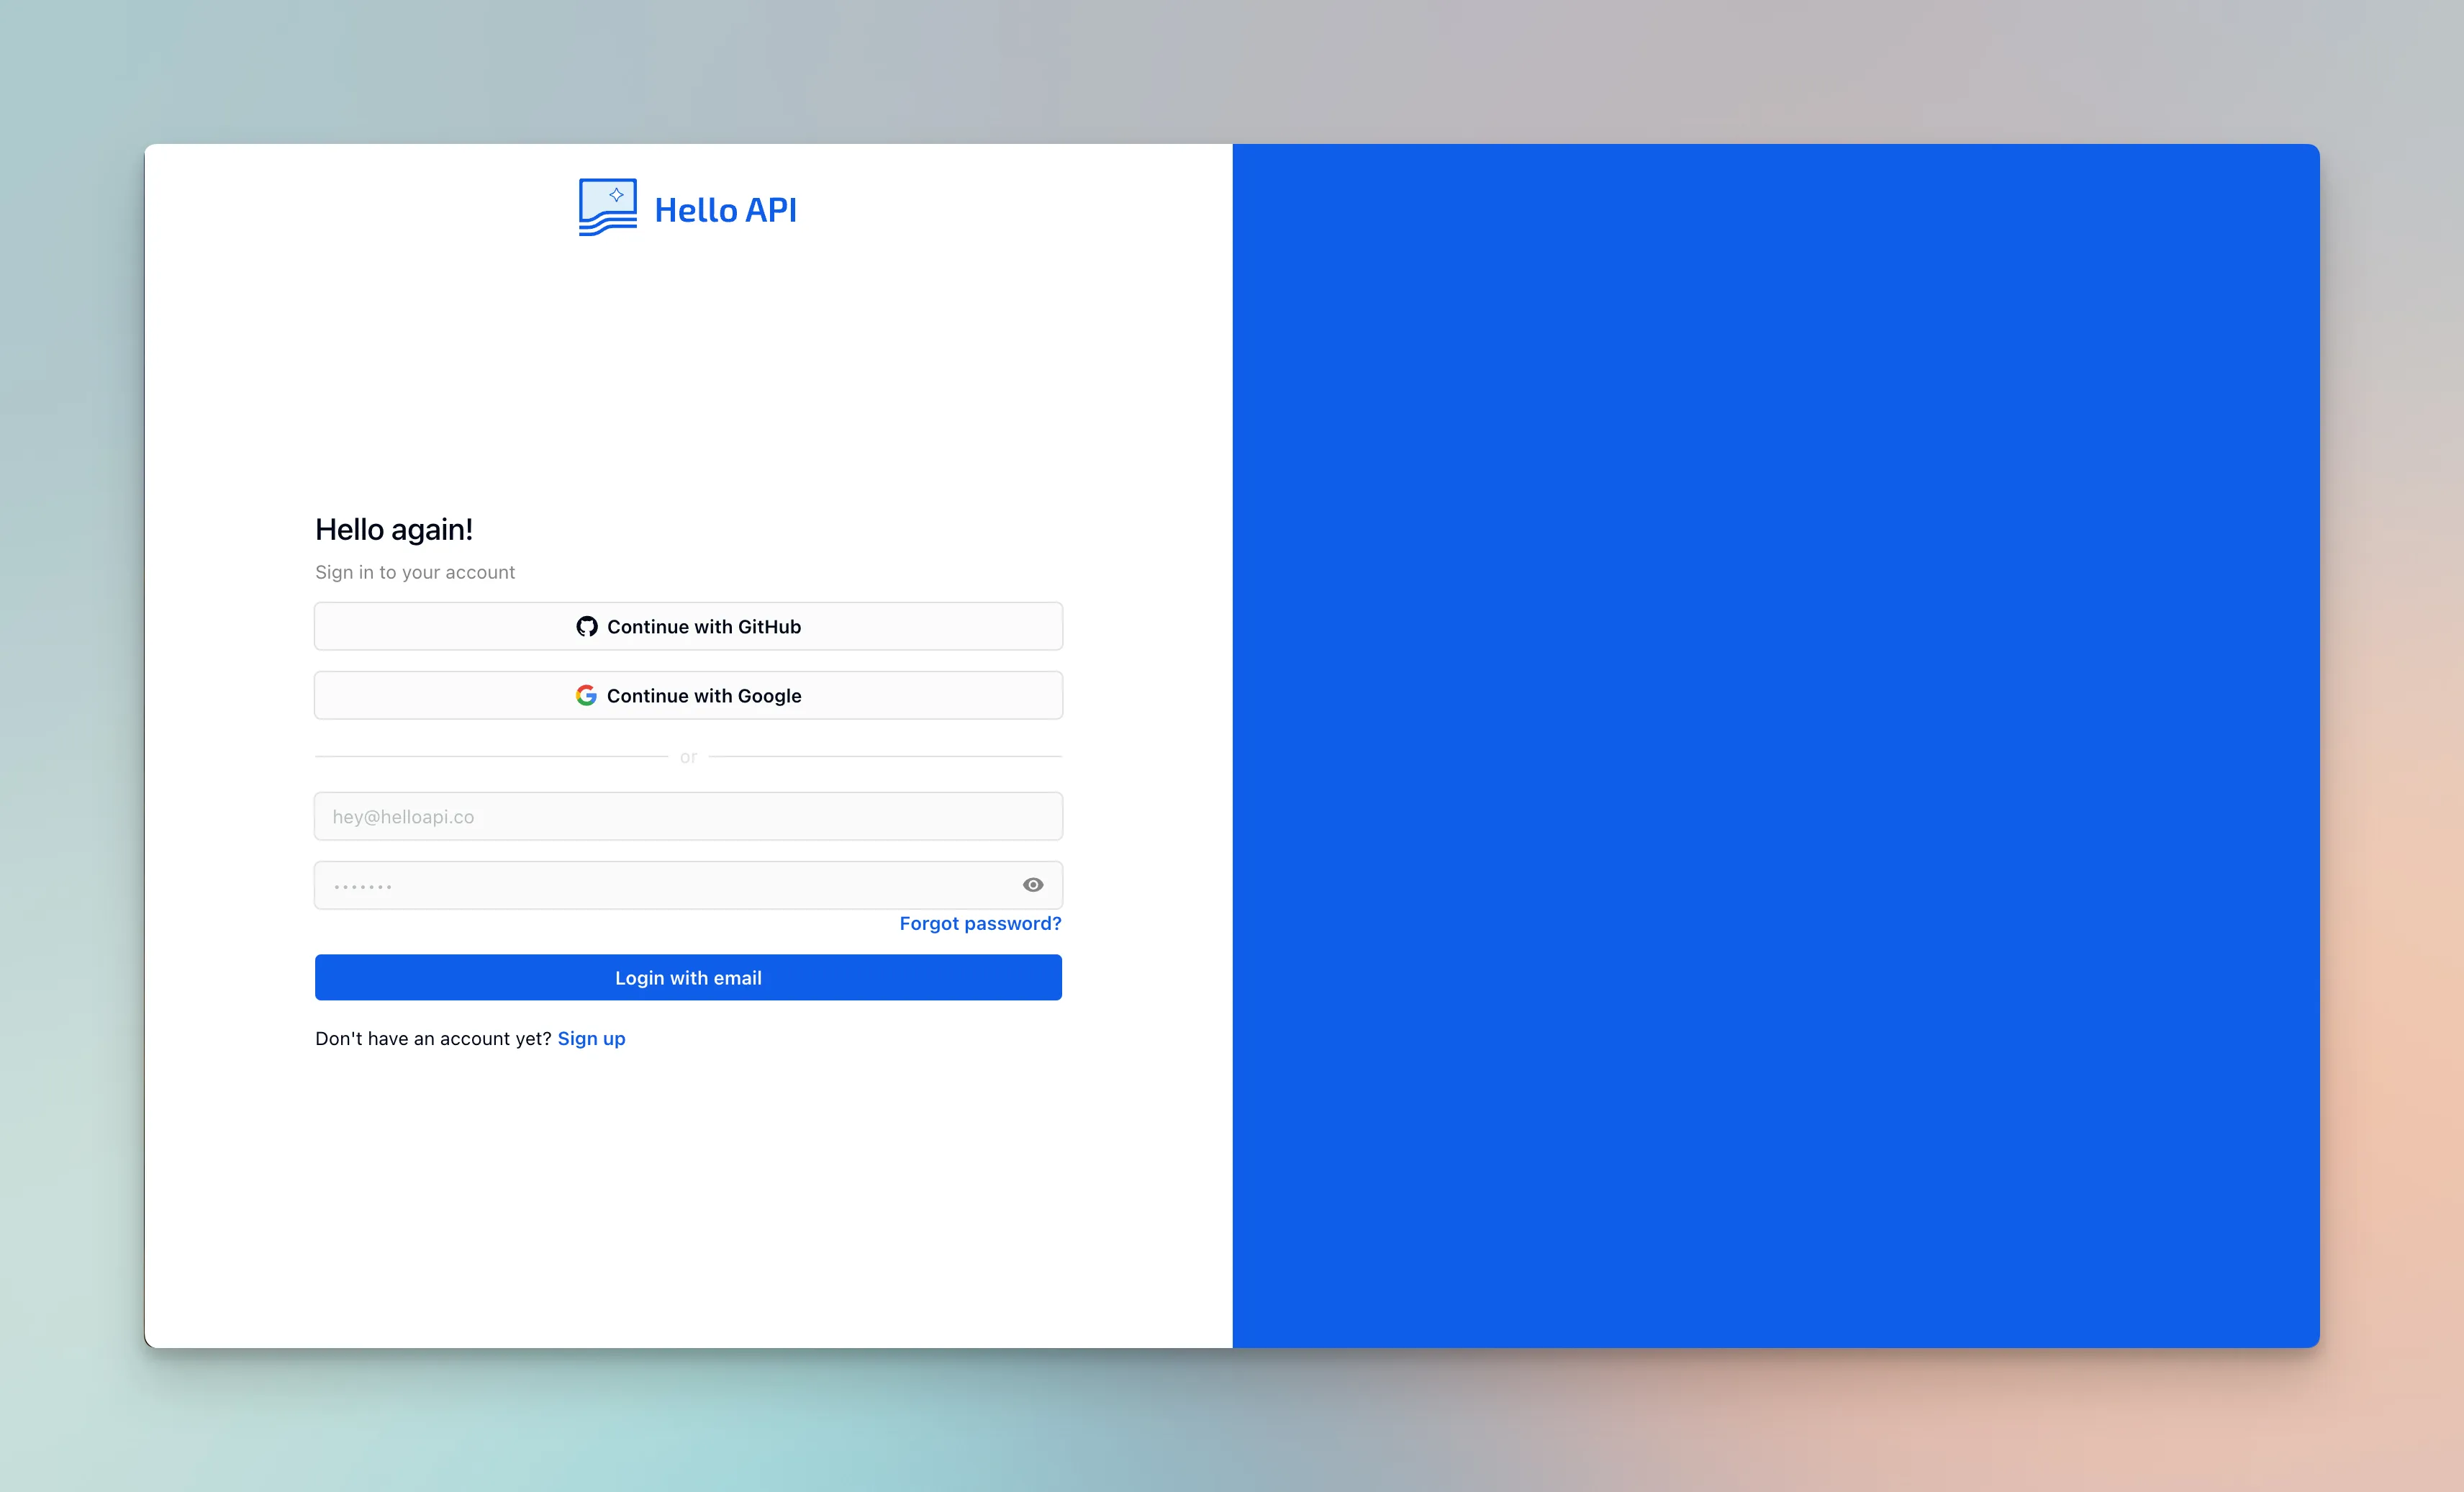The width and height of the screenshot is (2464, 1492).
Task: Click the Sign up link
Action: [x=592, y=1036]
